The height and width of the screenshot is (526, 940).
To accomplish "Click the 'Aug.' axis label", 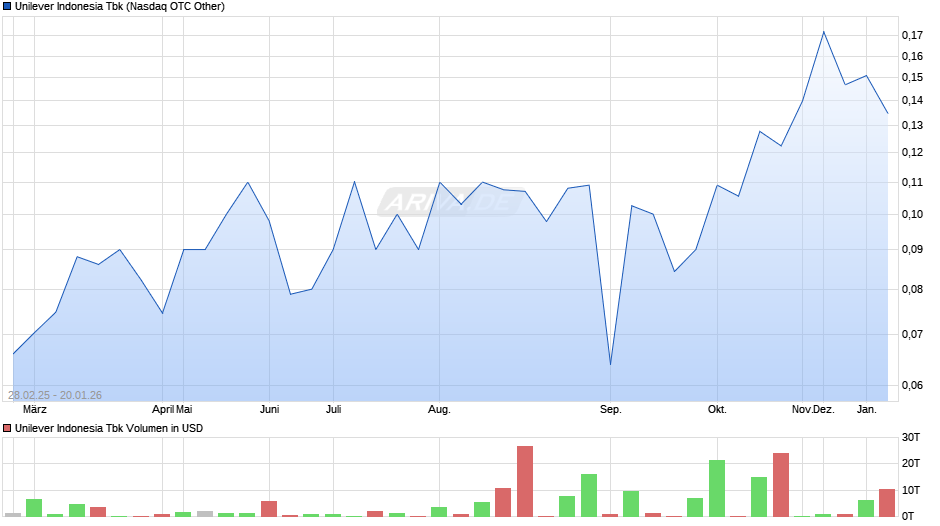I will pyautogui.click(x=439, y=410).
